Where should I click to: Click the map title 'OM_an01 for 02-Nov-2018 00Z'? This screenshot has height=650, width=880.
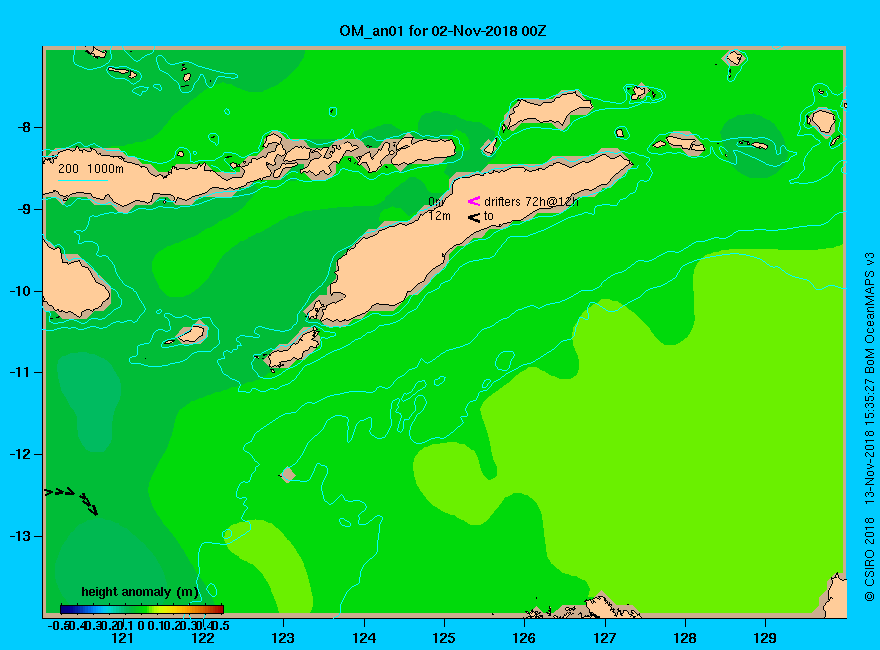pyautogui.click(x=442, y=31)
